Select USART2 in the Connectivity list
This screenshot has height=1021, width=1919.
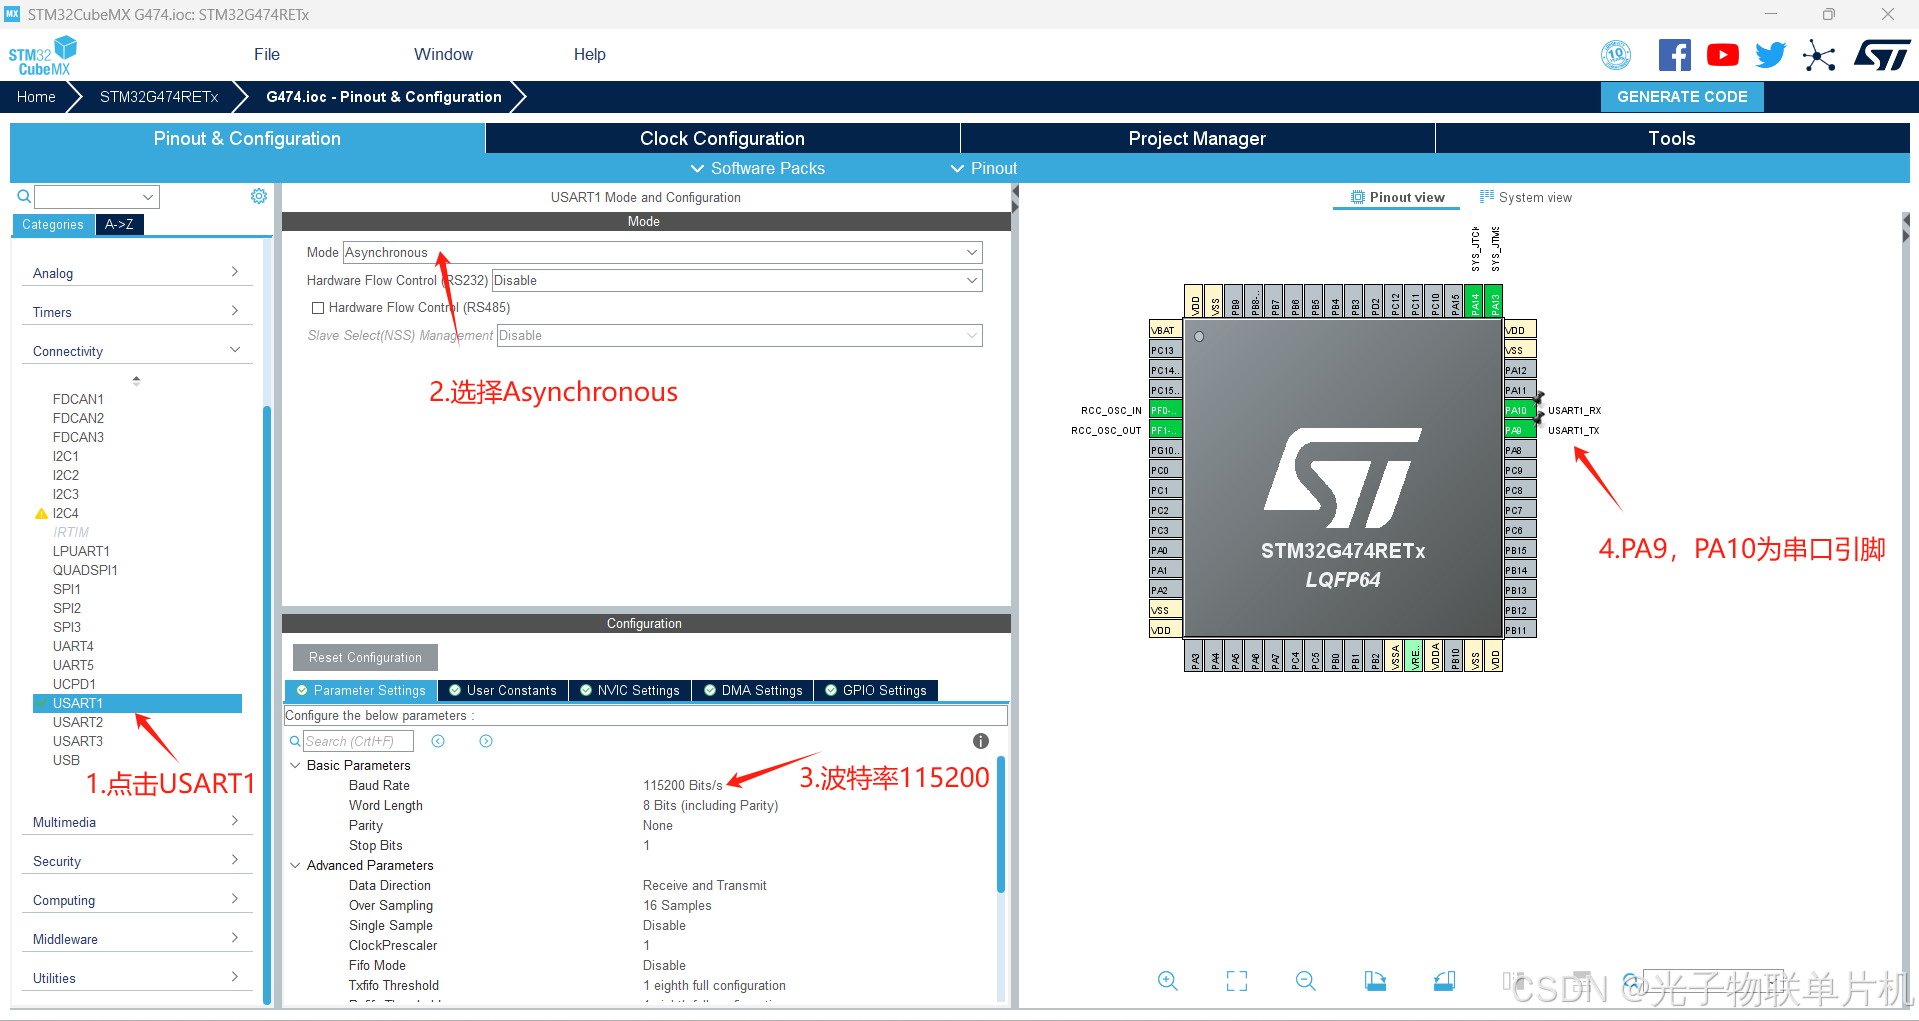78,722
